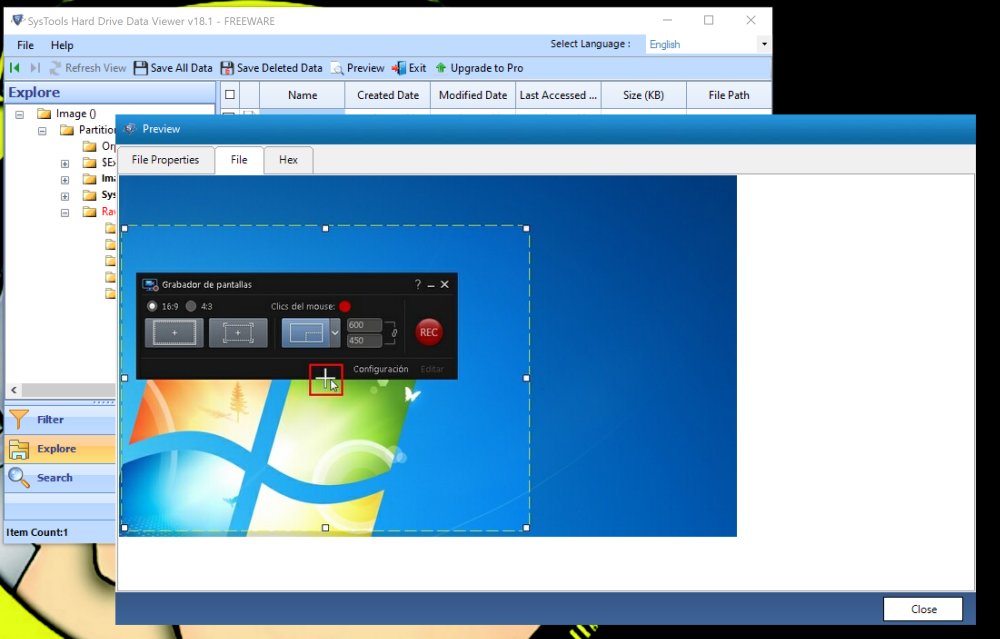
Task: Open the Filter panel with the funnel icon
Action: click(61, 420)
